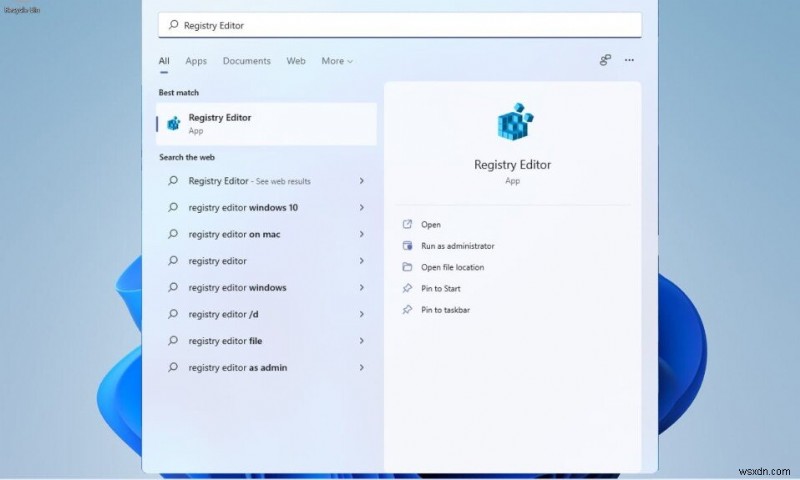Click search icon beside 'registry editor file'
Screen dimensions: 800x480
pyautogui.click(x=173, y=340)
